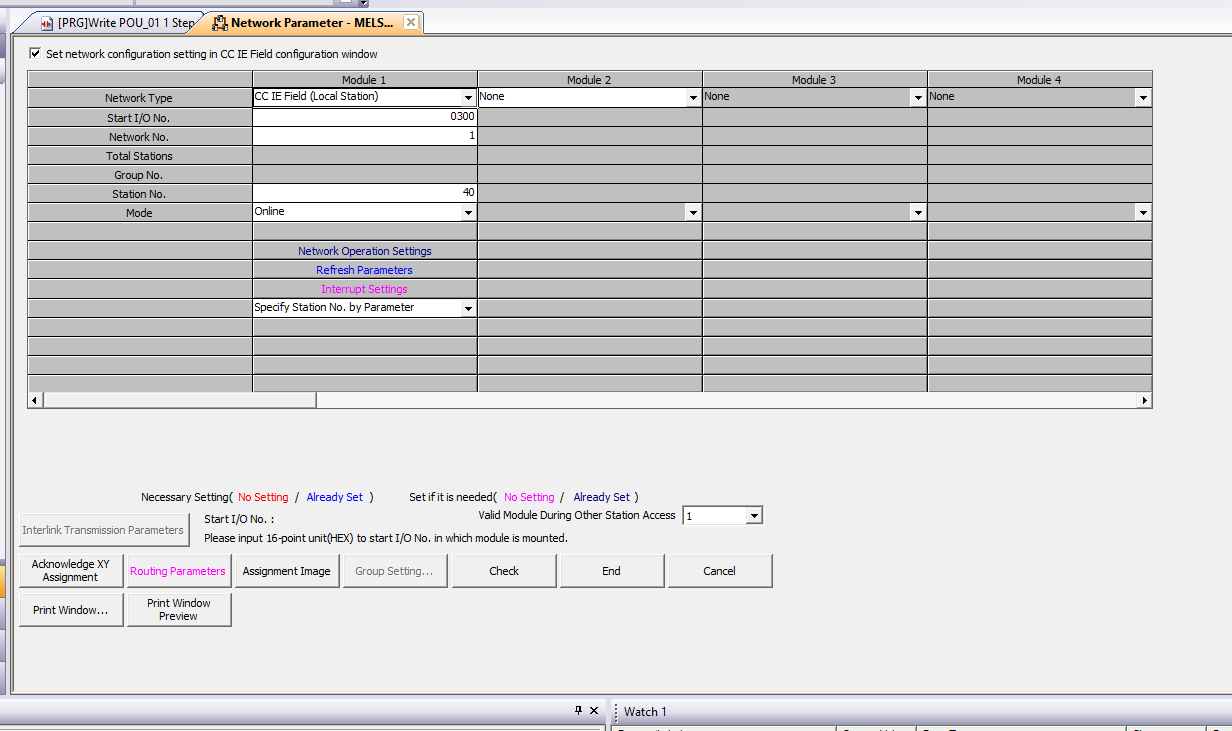The height and width of the screenshot is (731, 1232).
Task: Click the pin icon on the bottom panel
Action: (578, 711)
